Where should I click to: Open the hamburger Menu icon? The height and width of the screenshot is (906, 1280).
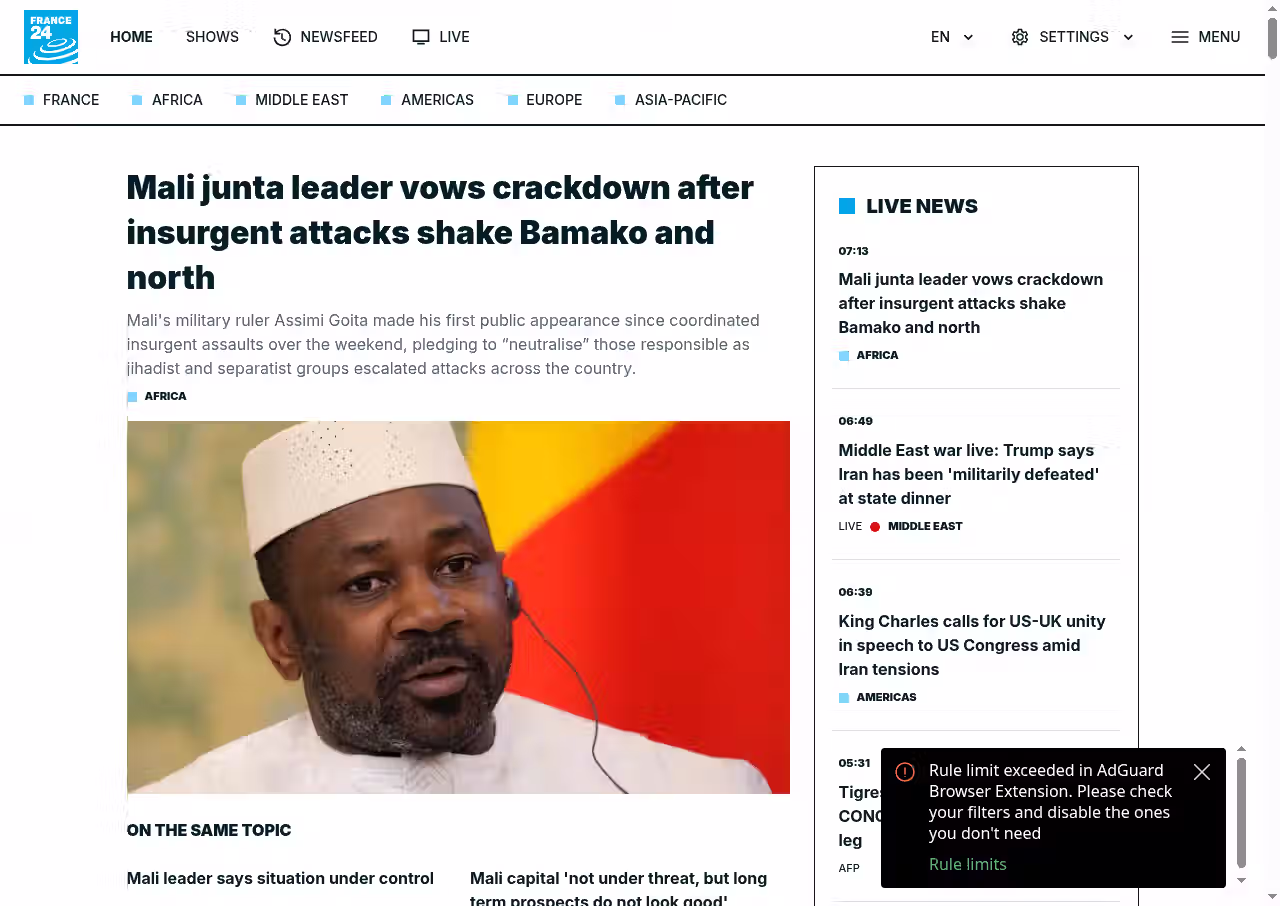1180,37
